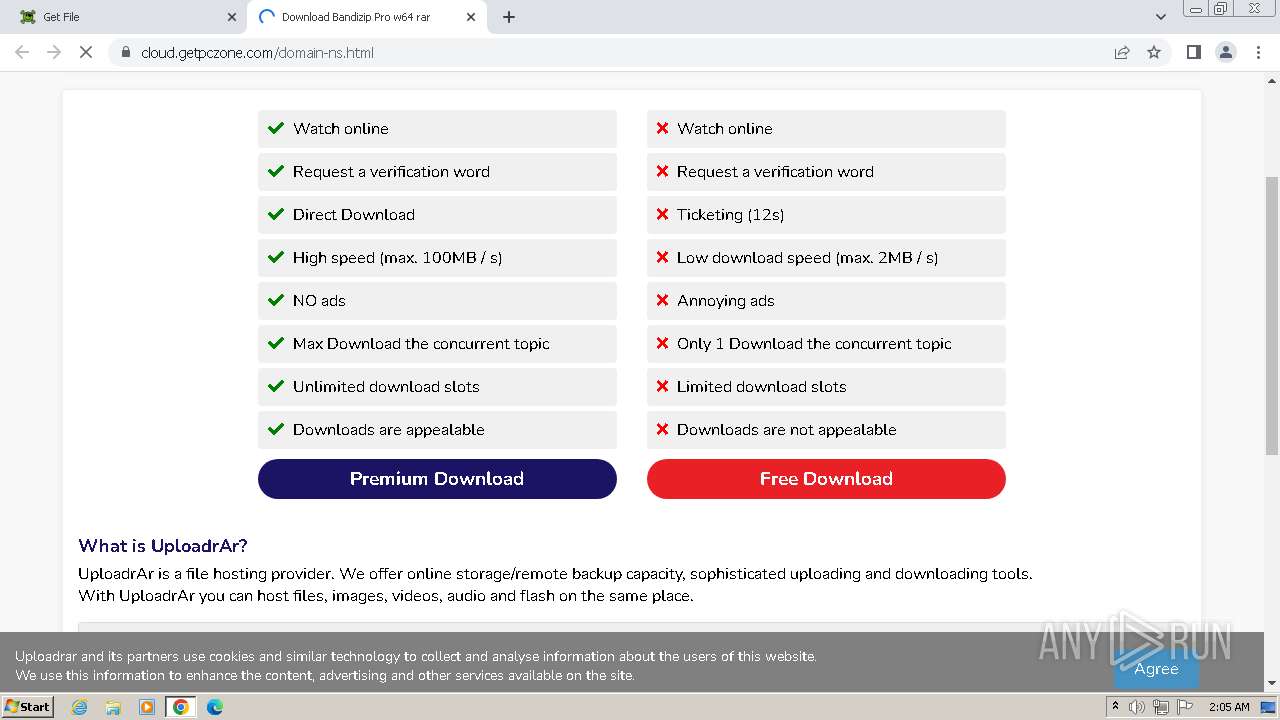Select 'High speed (max. 100MB / s)' row
1280x720 pixels.
(x=437, y=258)
